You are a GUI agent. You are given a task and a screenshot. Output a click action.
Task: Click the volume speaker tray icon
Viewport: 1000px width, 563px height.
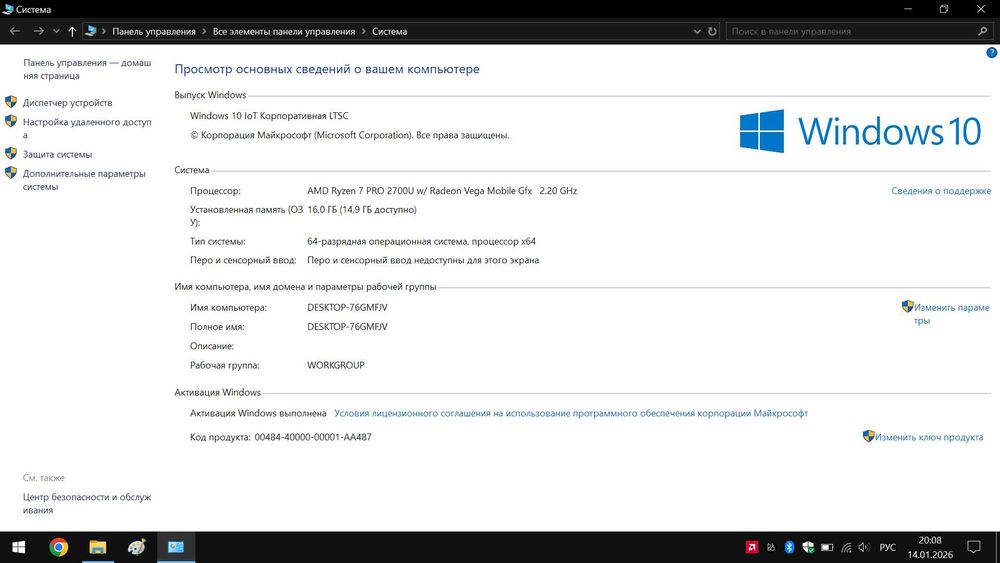pyautogui.click(x=864, y=547)
